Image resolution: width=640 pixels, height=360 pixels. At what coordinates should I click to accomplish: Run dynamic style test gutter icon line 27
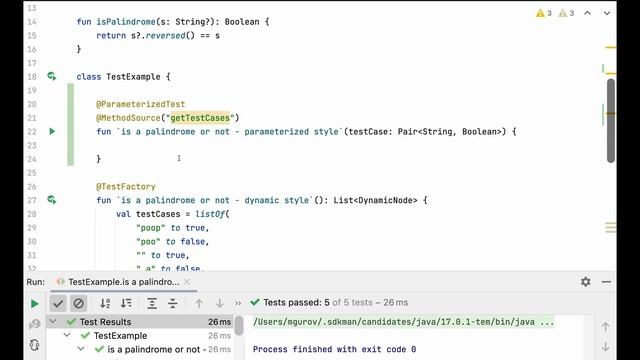[x=52, y=200]
